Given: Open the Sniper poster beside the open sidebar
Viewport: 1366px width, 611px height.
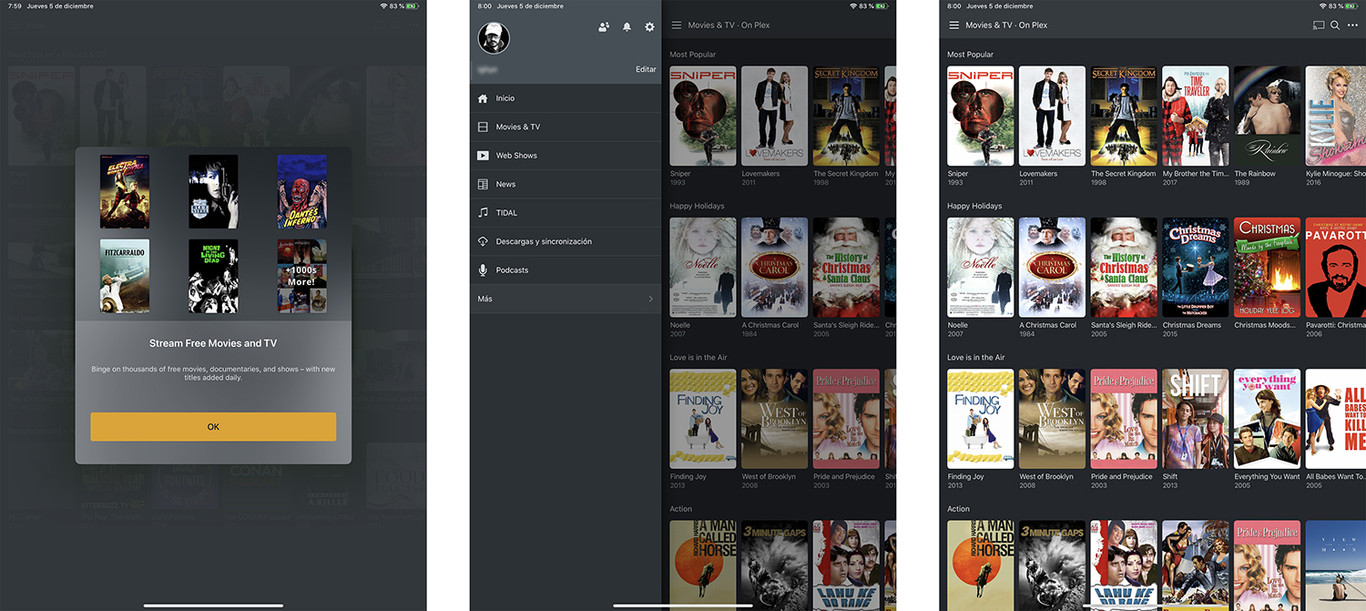Looking at the screenshot, I should [703, 116].
